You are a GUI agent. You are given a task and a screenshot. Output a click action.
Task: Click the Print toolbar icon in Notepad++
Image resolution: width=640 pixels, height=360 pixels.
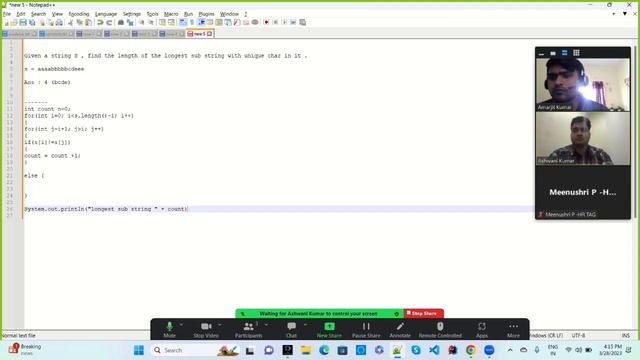pyautogui.click(x=59, y=22)
